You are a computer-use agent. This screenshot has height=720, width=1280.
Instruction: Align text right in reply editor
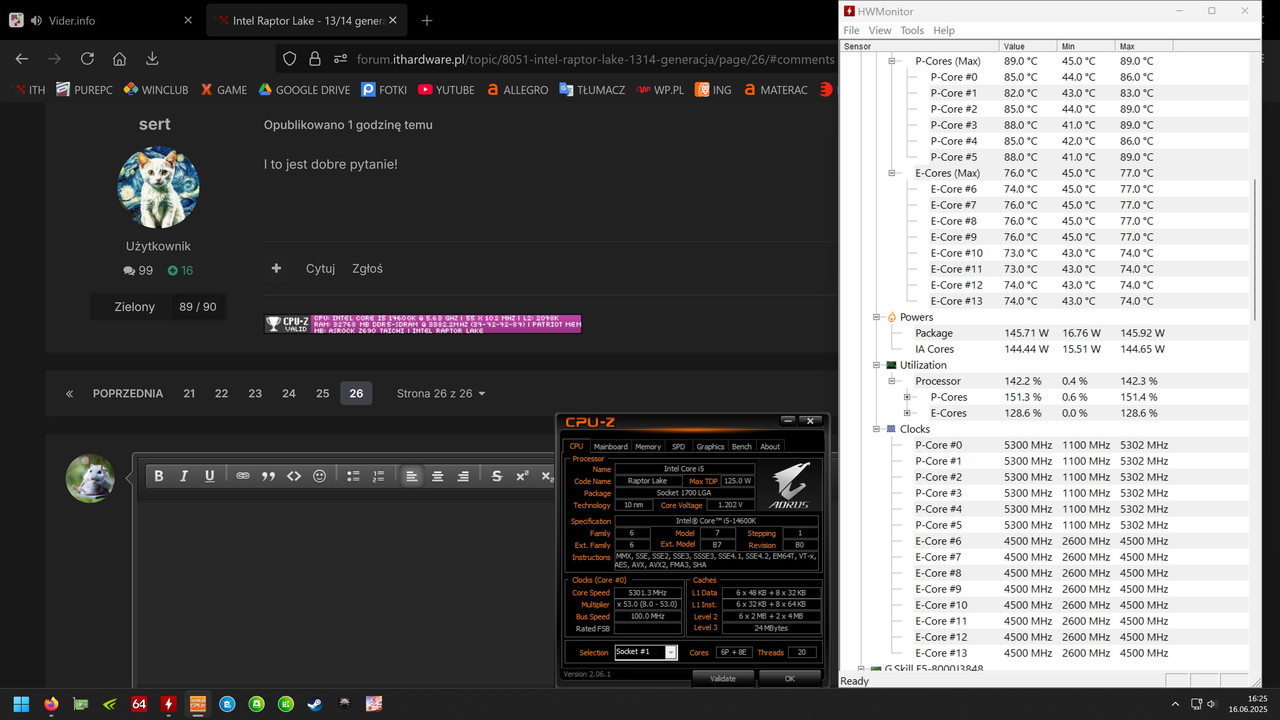click(x=463, y=476)
